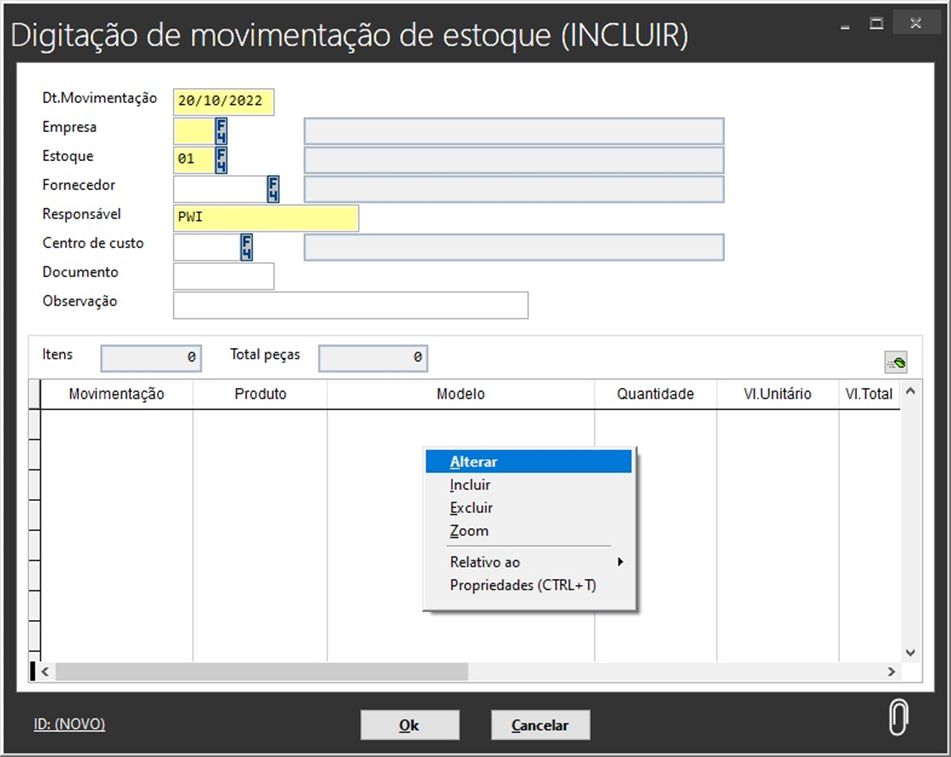Click the Centro de custo description field
The image size is (951, 757).
(x=514, y=247)
